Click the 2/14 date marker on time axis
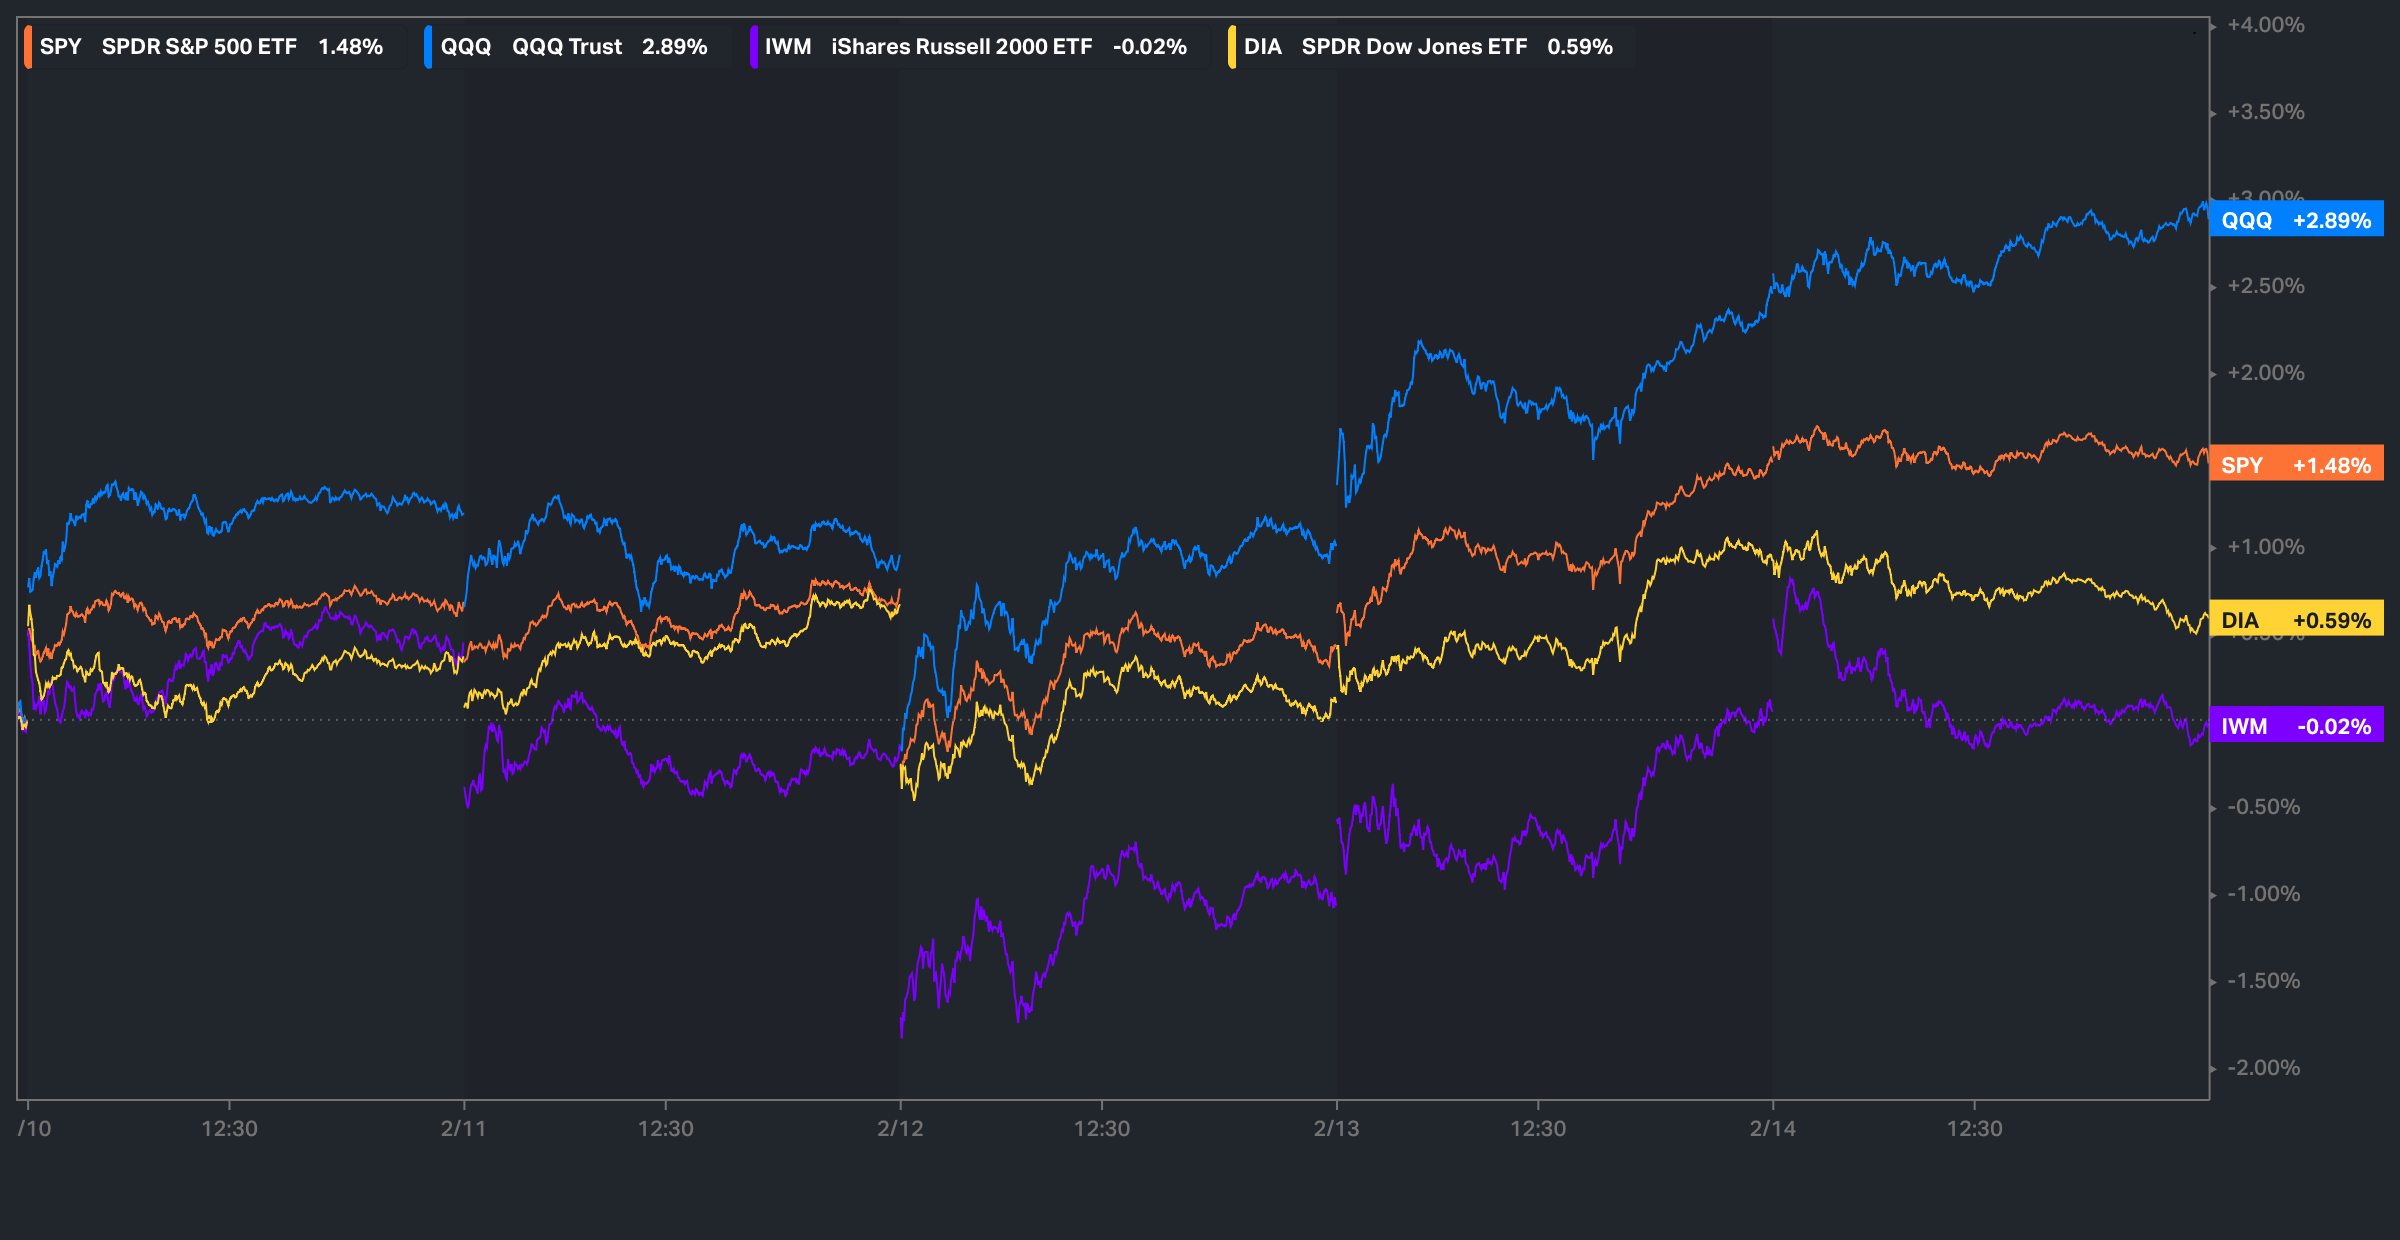Viewport: 2400px width, 1240px height. click(x=1772, y=1128)
